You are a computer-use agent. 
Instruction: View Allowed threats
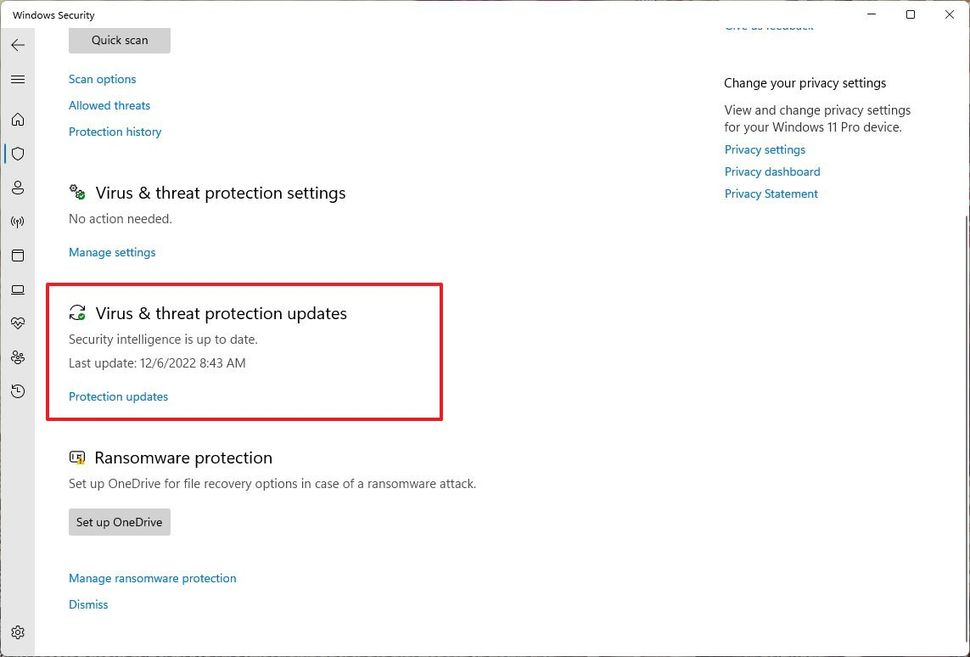[109, 105]
